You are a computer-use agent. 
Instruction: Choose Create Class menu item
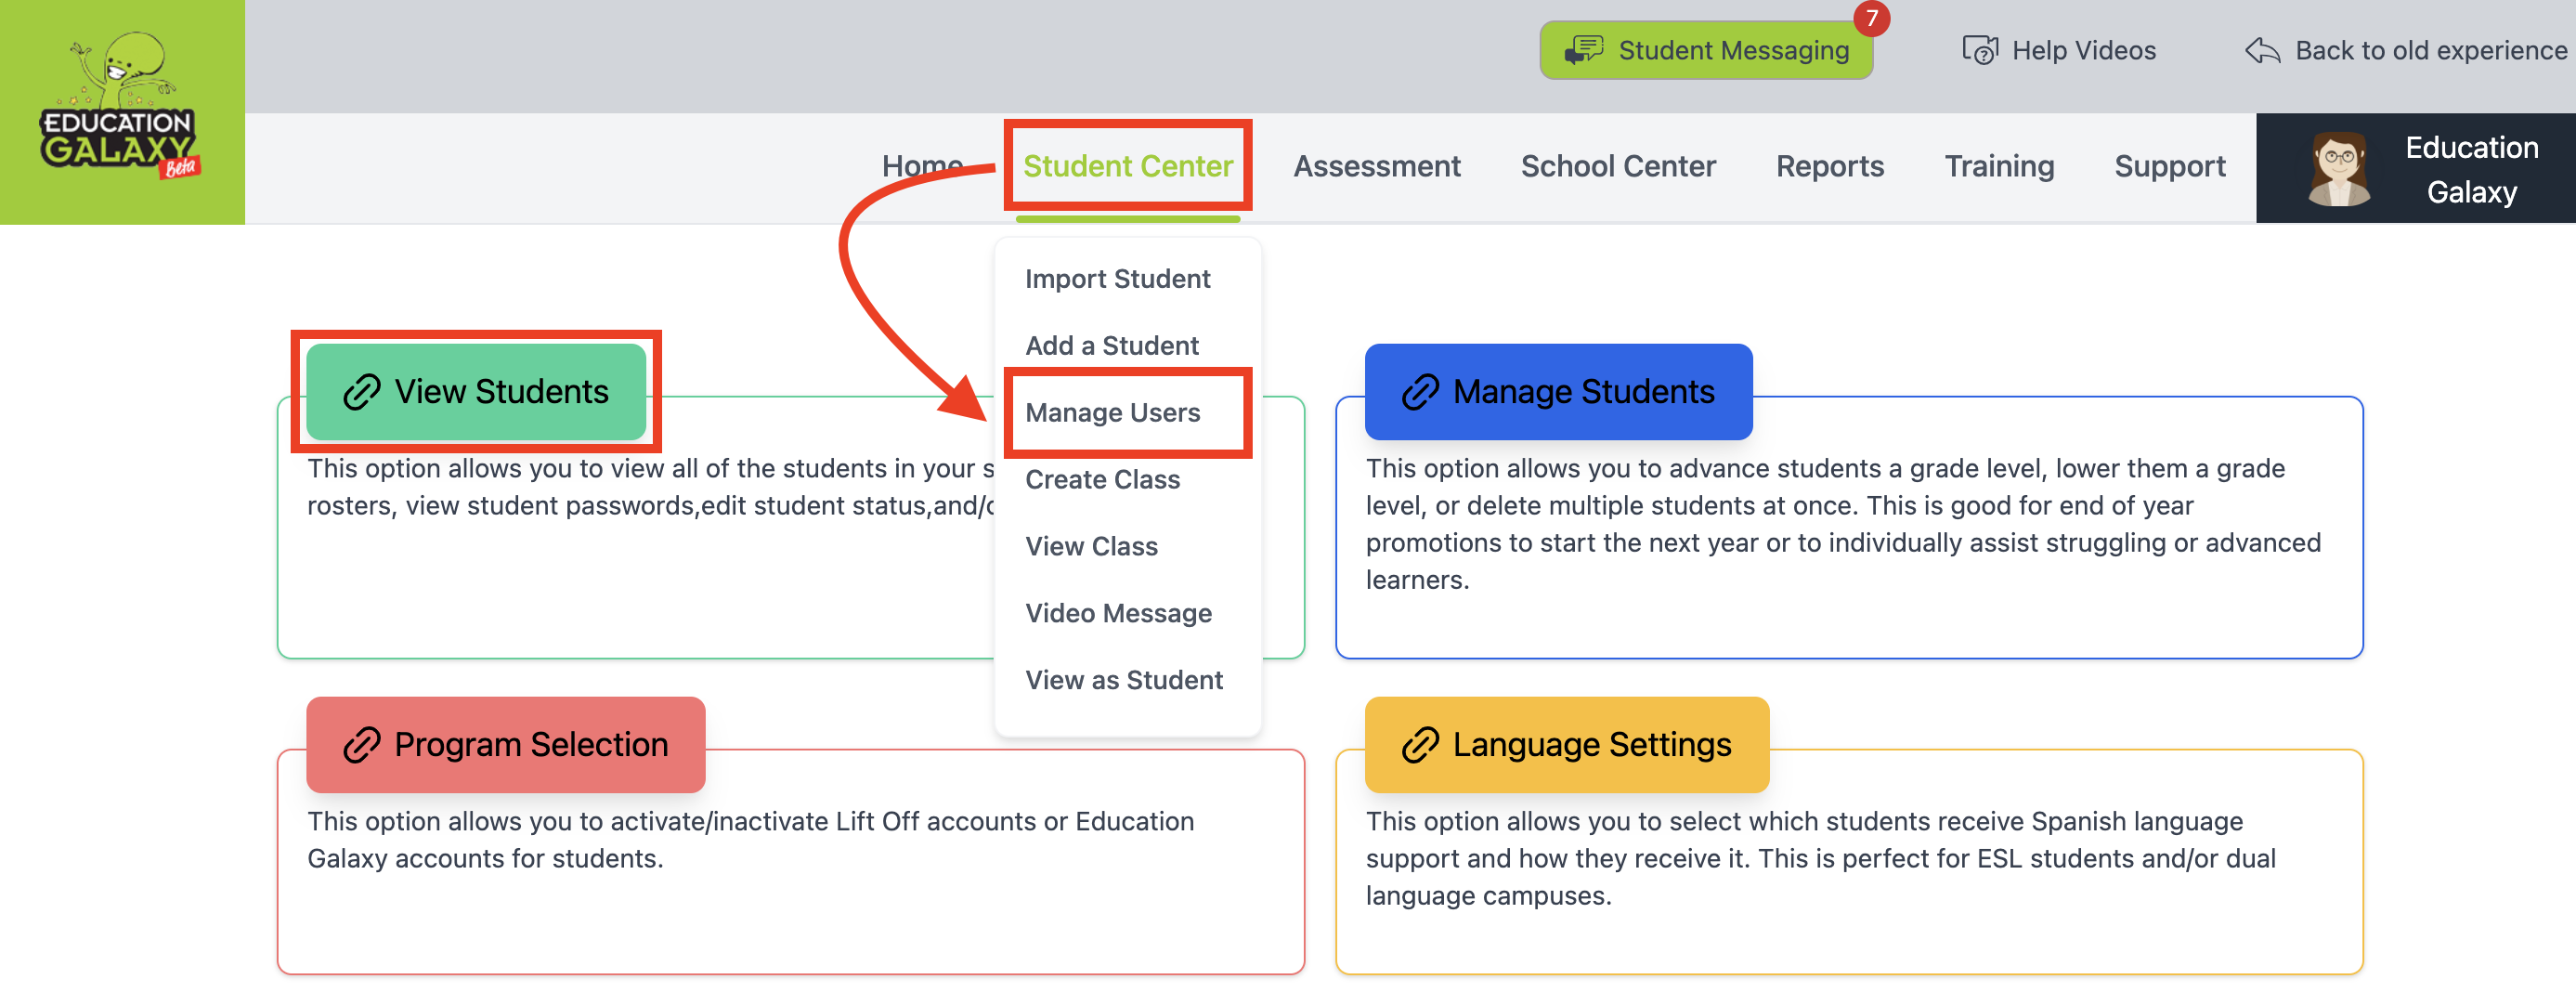(1102, 480)
